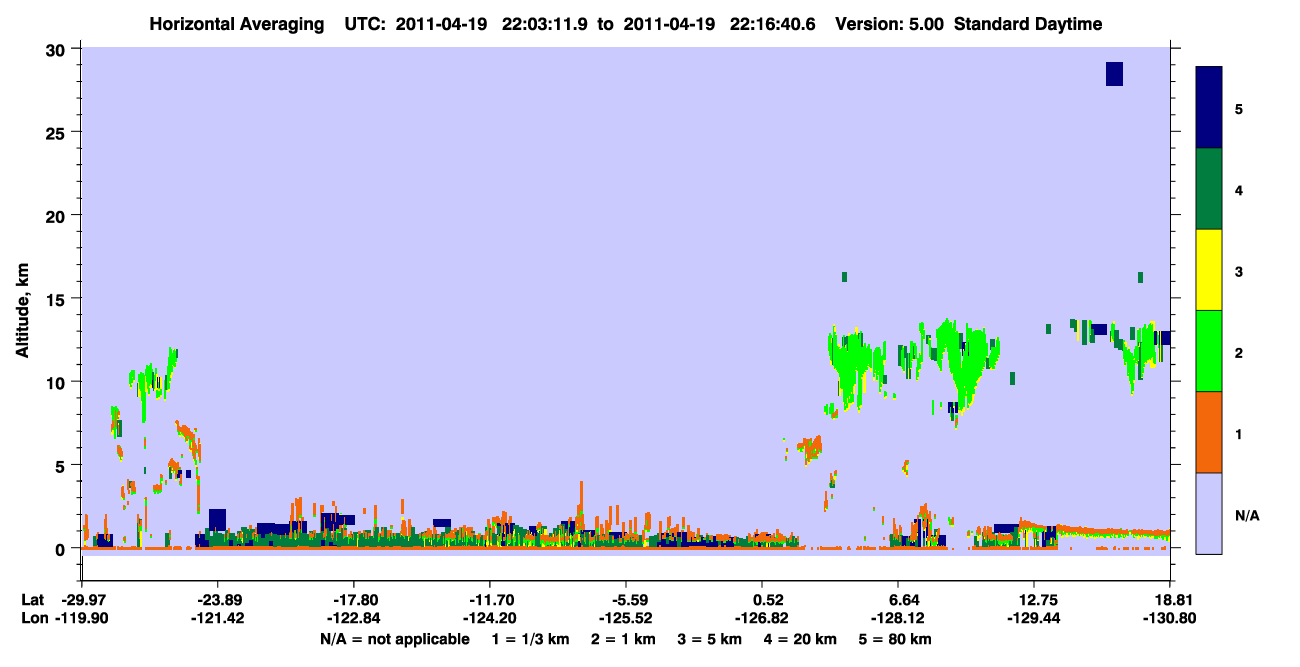Click the longitude value -125.52
Image resolution: width=1300 pixels, height=667 pixels.
tap(626, 618)
